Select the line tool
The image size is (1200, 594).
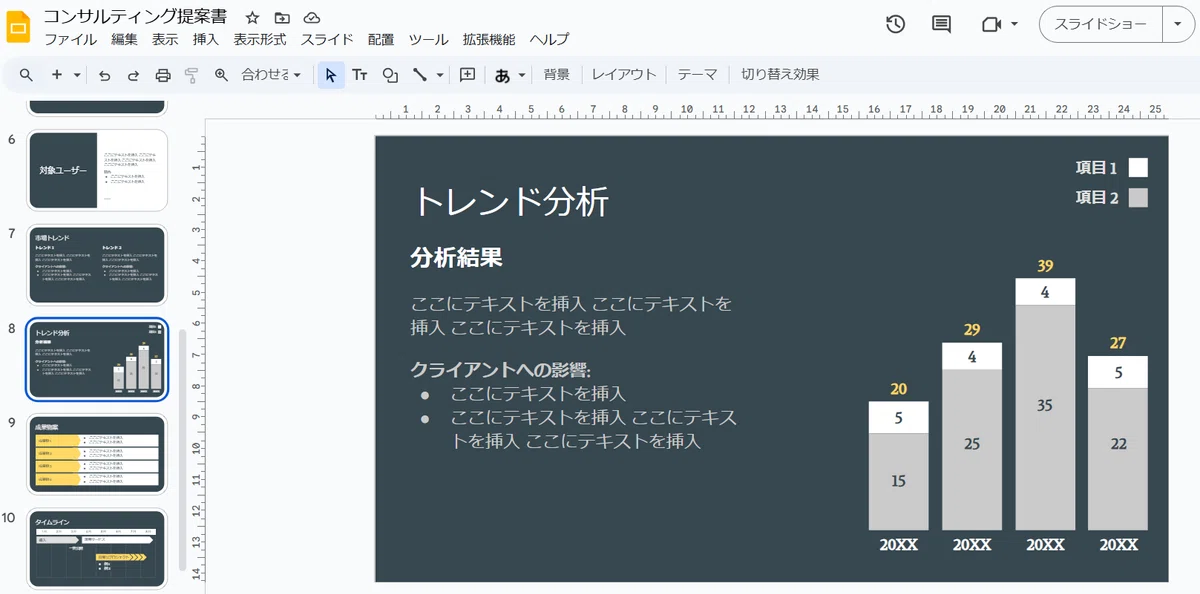pos(420,75)
